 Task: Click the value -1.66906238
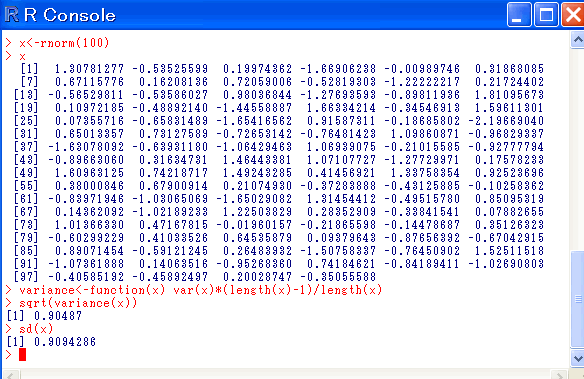click(338, 69)
